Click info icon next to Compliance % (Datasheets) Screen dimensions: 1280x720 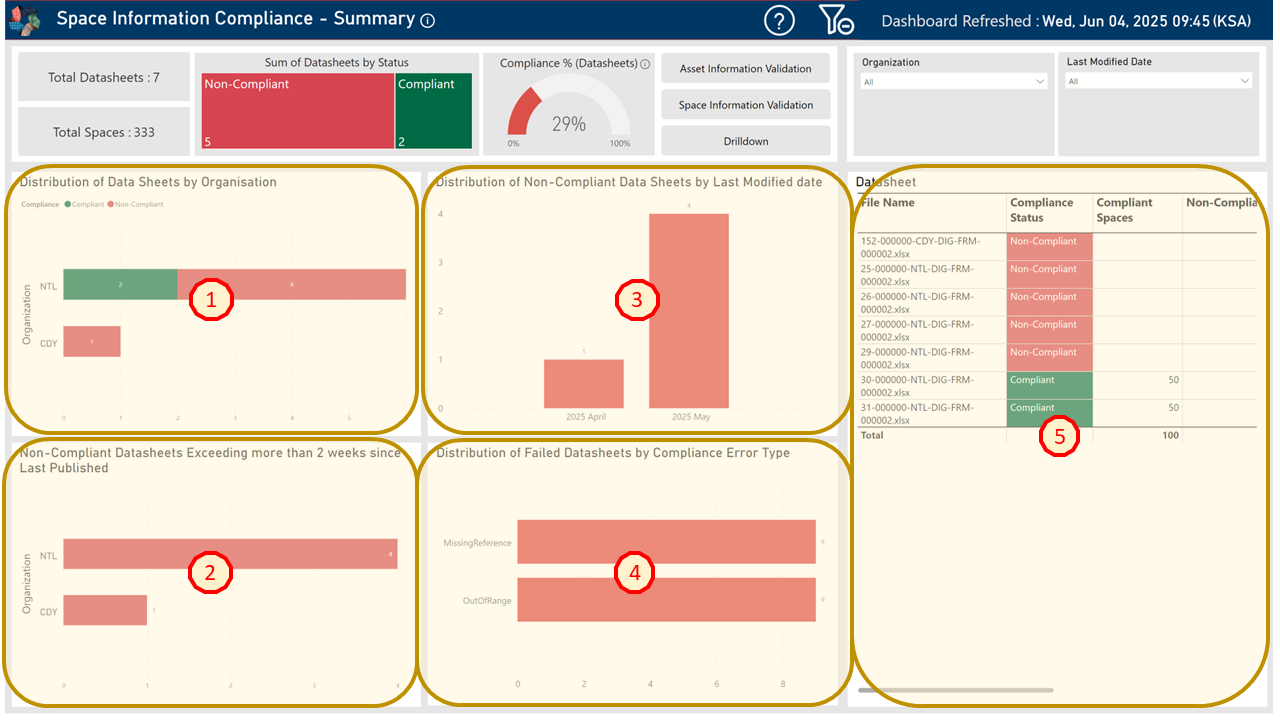645,64
